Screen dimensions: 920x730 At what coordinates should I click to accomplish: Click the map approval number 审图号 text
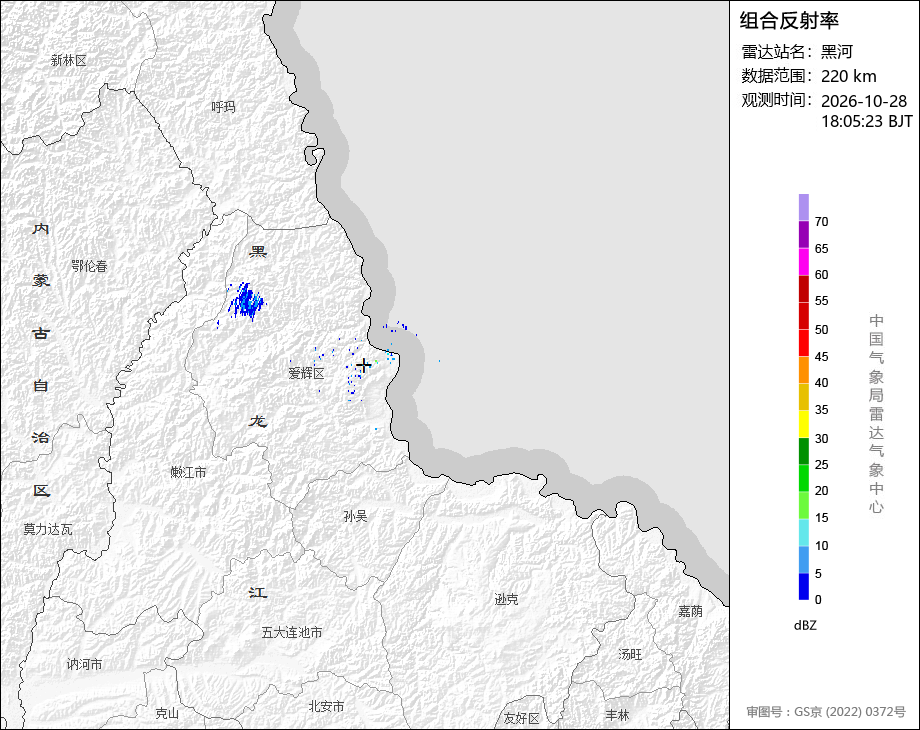pos(826,712)
